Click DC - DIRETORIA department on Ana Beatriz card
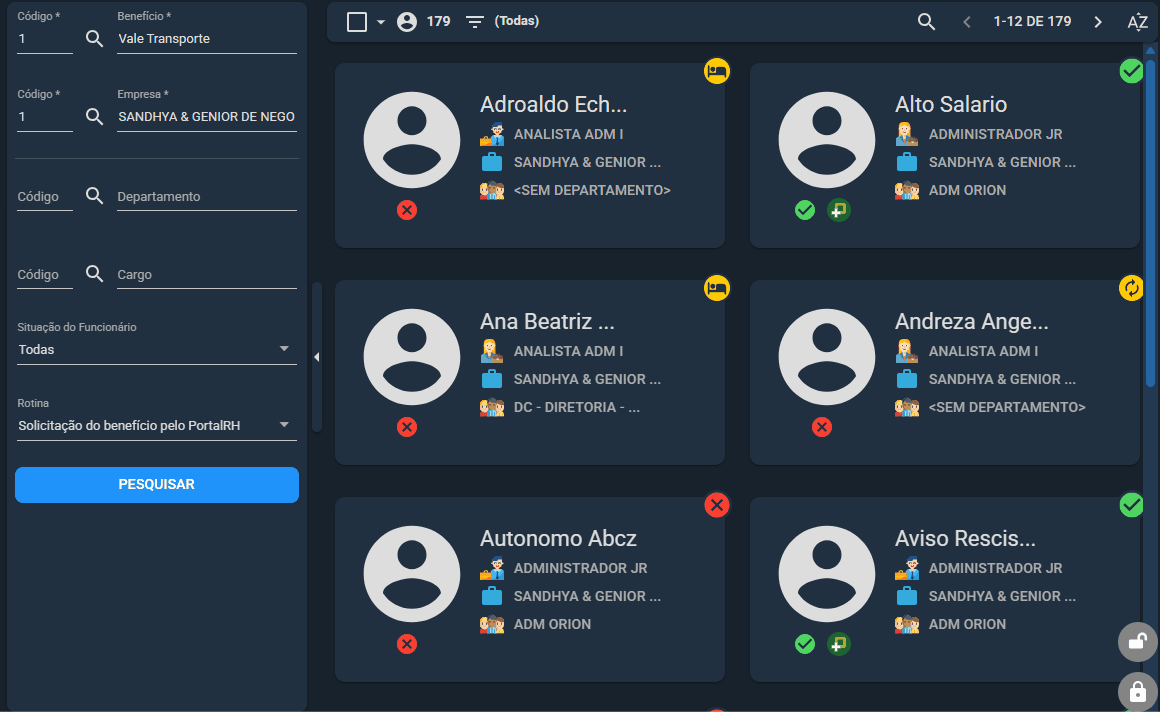The image size is (1160, 712). coord(577,407)
